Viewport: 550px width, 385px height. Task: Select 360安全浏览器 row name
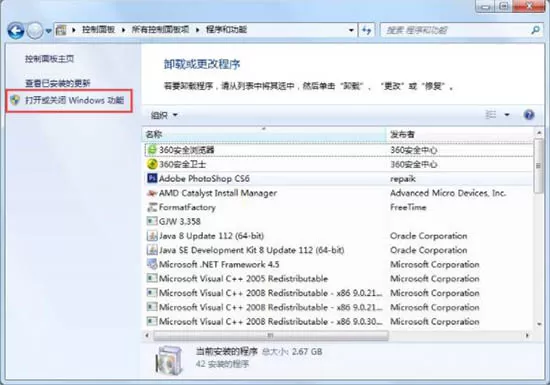(x=187, y=150)
